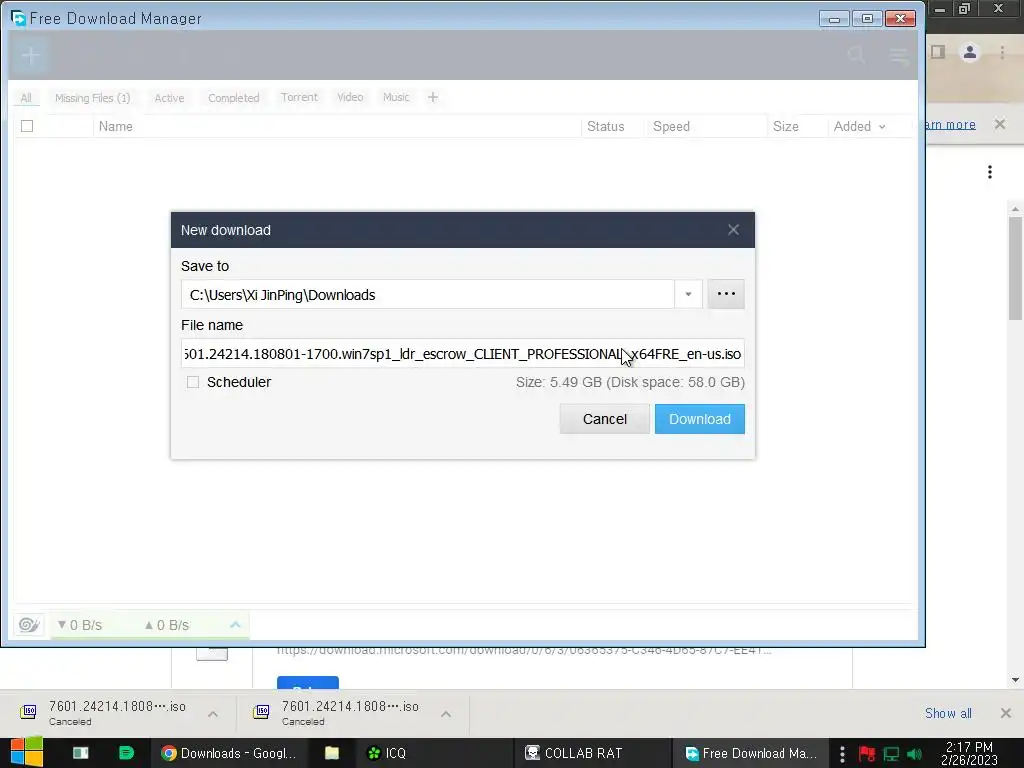This screenshot has height=768, width=1024.
Task: Click the upload speed 0 B/s indicator
Action: pyautogui.click(x=167, y=625)
